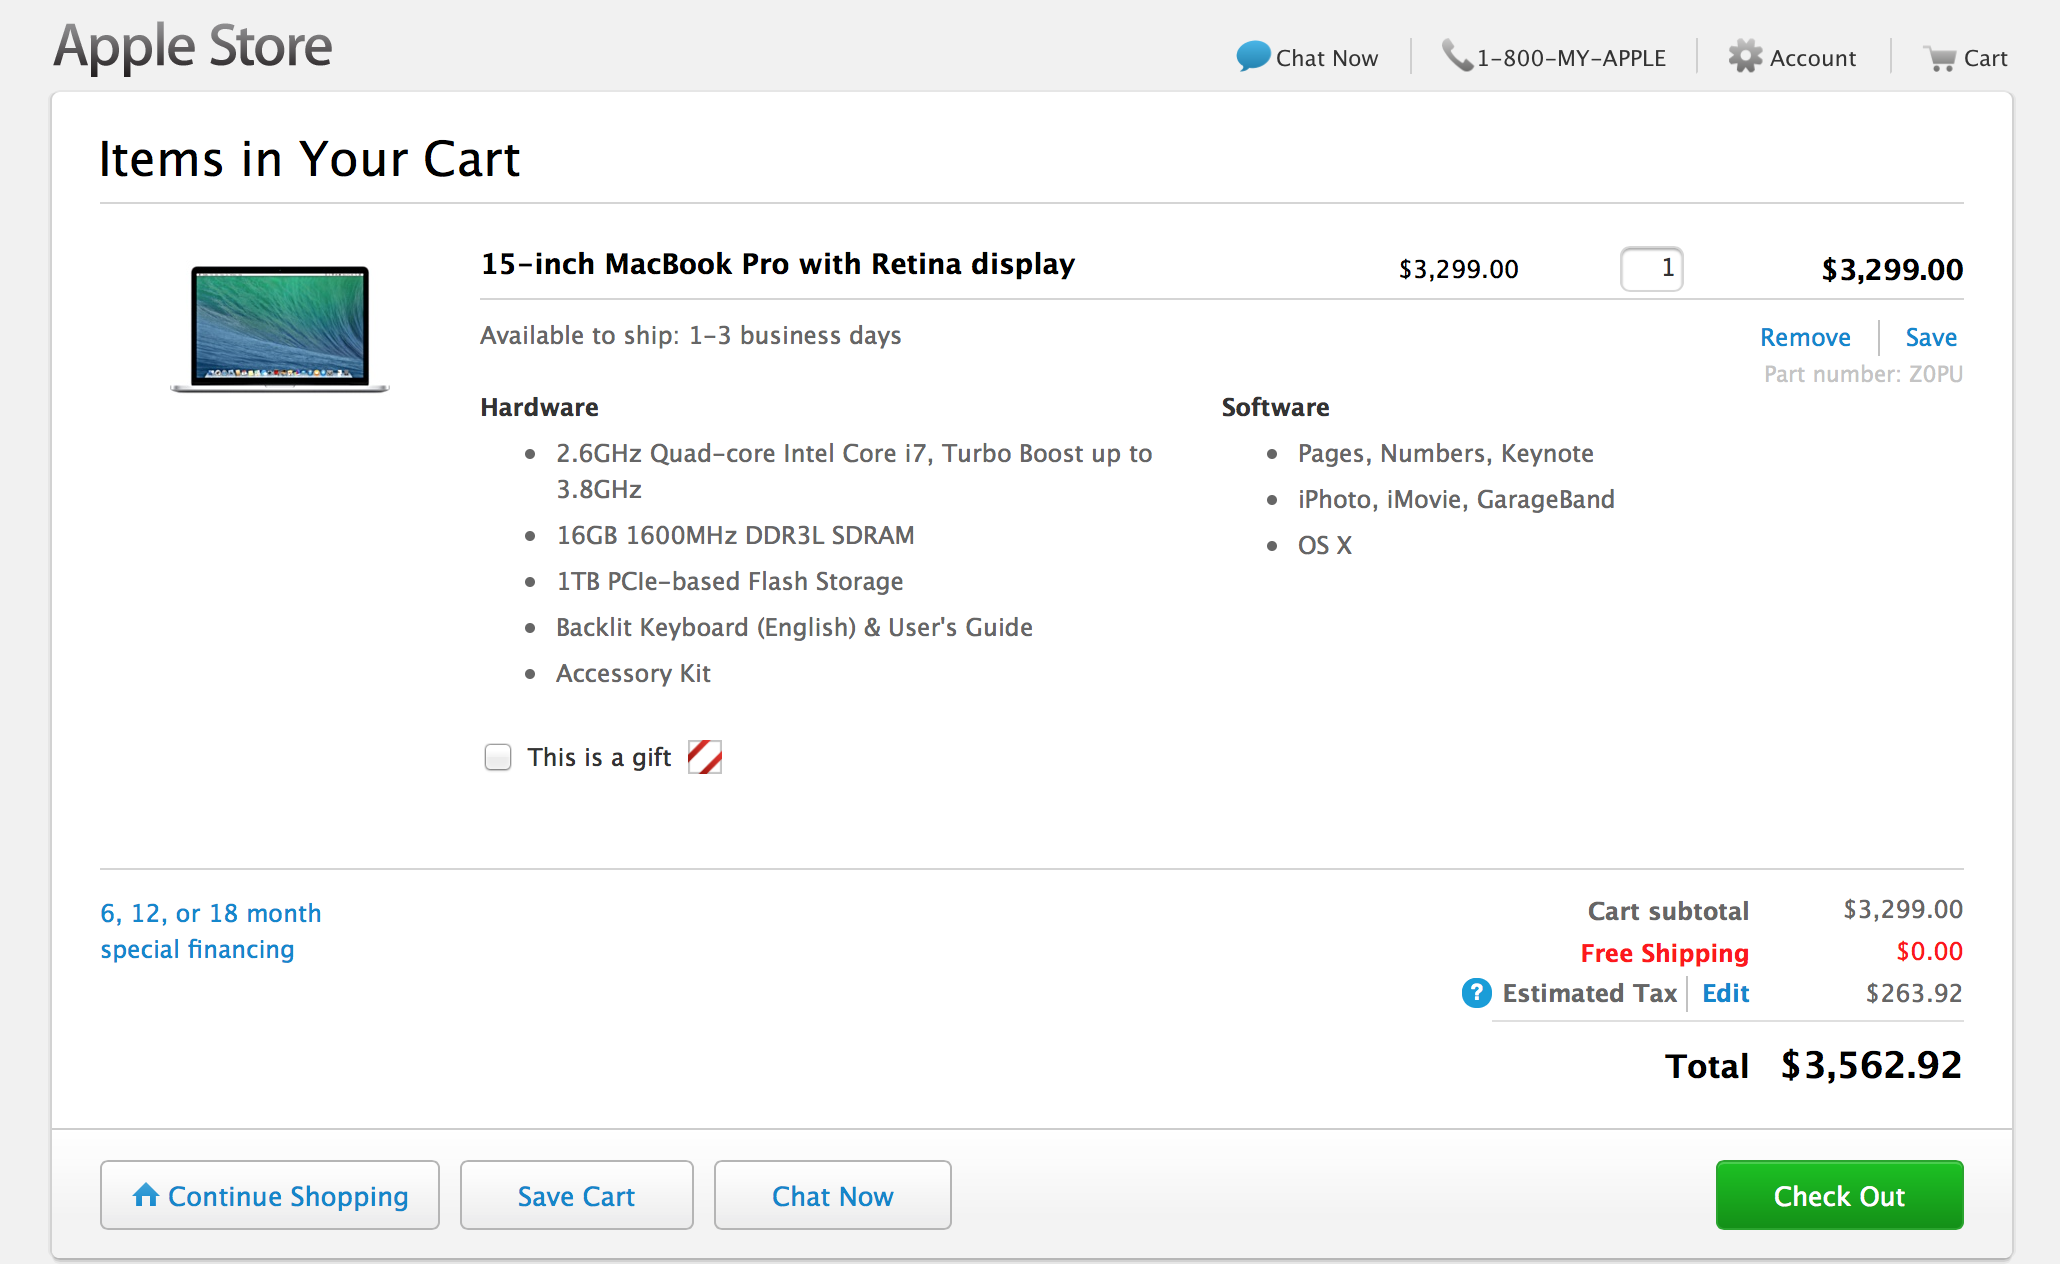Click the quantity field showing 1
The height and width of the screenshot is (1264, 2060).
1651,269
